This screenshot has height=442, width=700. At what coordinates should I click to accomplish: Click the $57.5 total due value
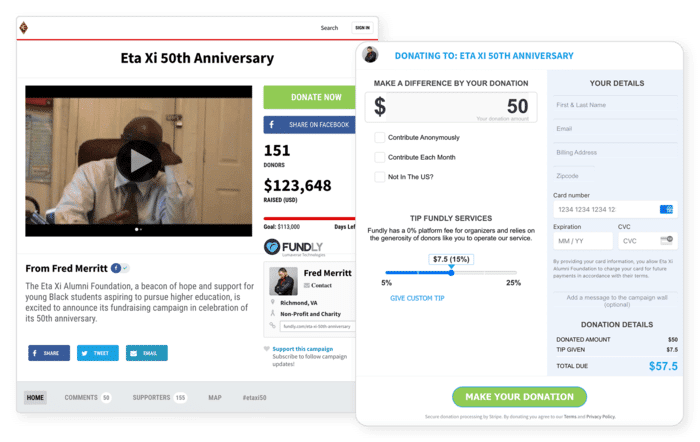[x=663, y=366]
